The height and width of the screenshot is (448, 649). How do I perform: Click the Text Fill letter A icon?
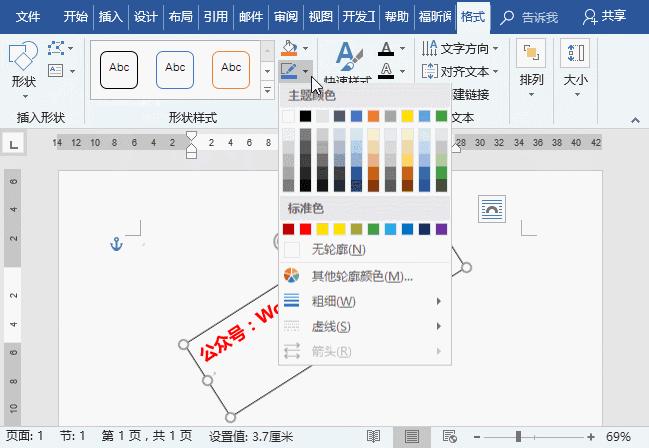[386, 48]
